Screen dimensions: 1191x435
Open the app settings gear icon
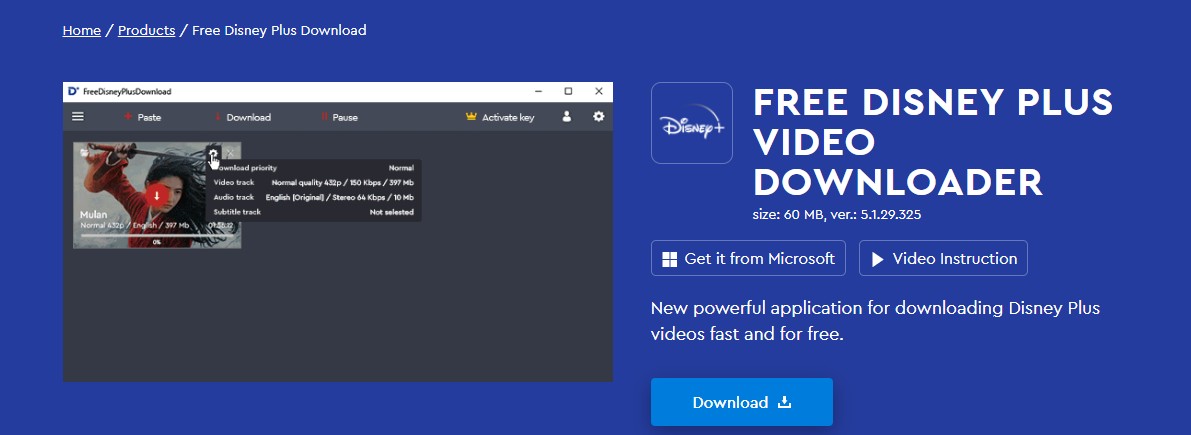point(599,116)
